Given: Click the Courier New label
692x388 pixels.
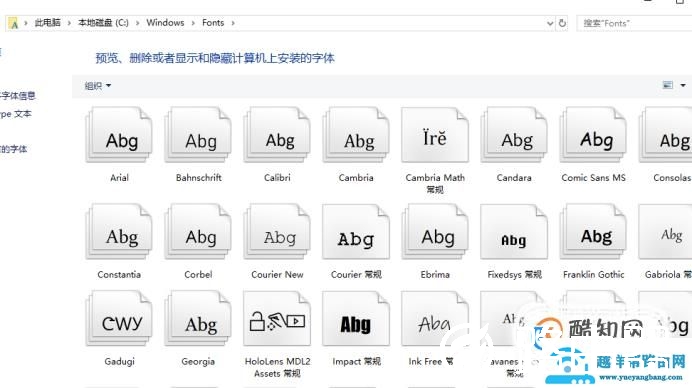Looking at the screenshot, I should point(277,275).
